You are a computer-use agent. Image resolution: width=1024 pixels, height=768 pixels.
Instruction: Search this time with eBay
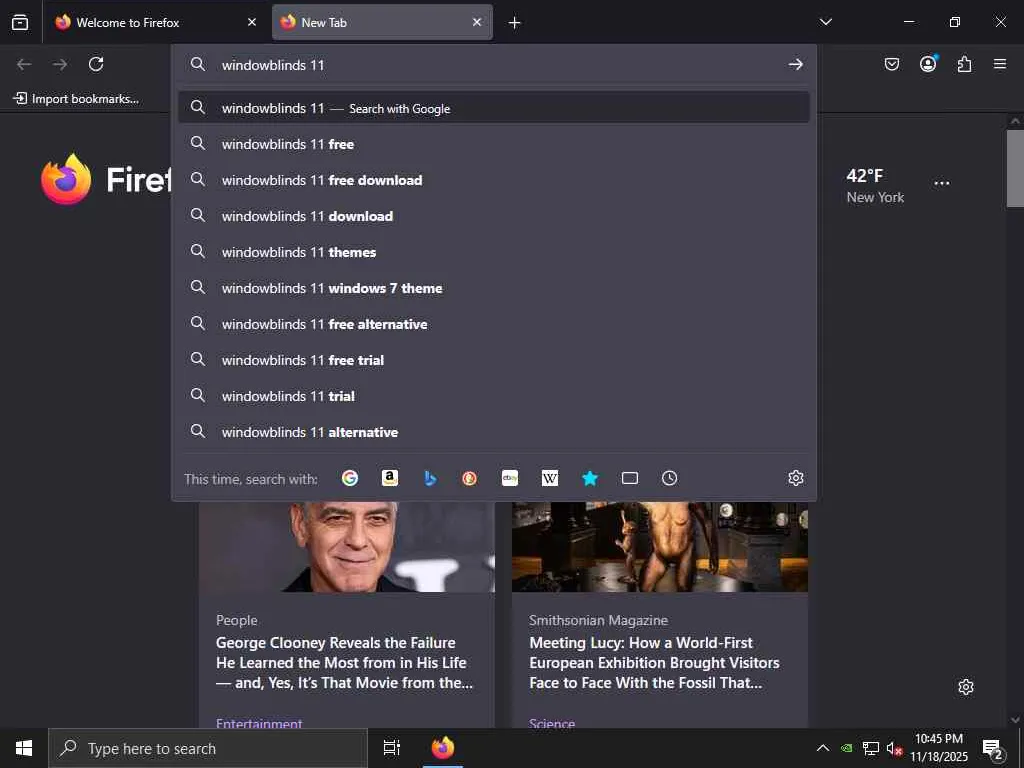[510, 478]
